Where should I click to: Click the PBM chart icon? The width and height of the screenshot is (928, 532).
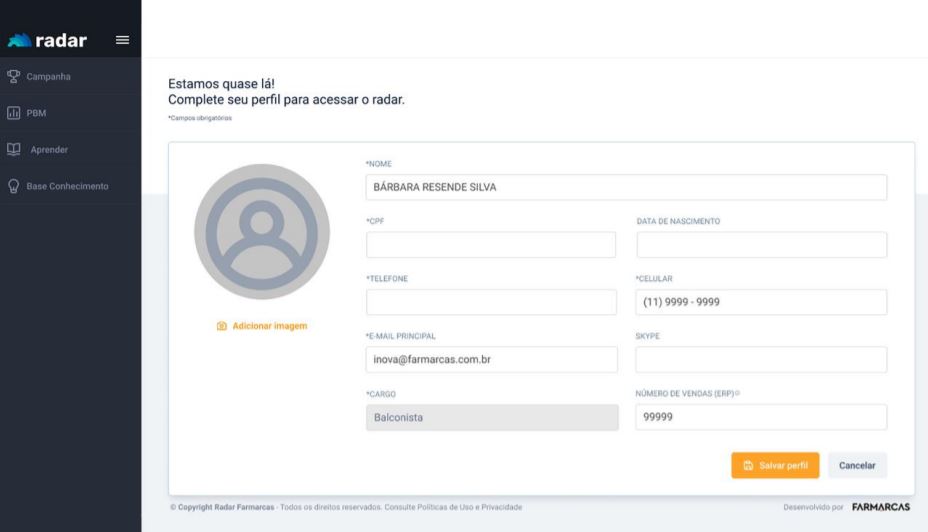[x=14, y=113]
